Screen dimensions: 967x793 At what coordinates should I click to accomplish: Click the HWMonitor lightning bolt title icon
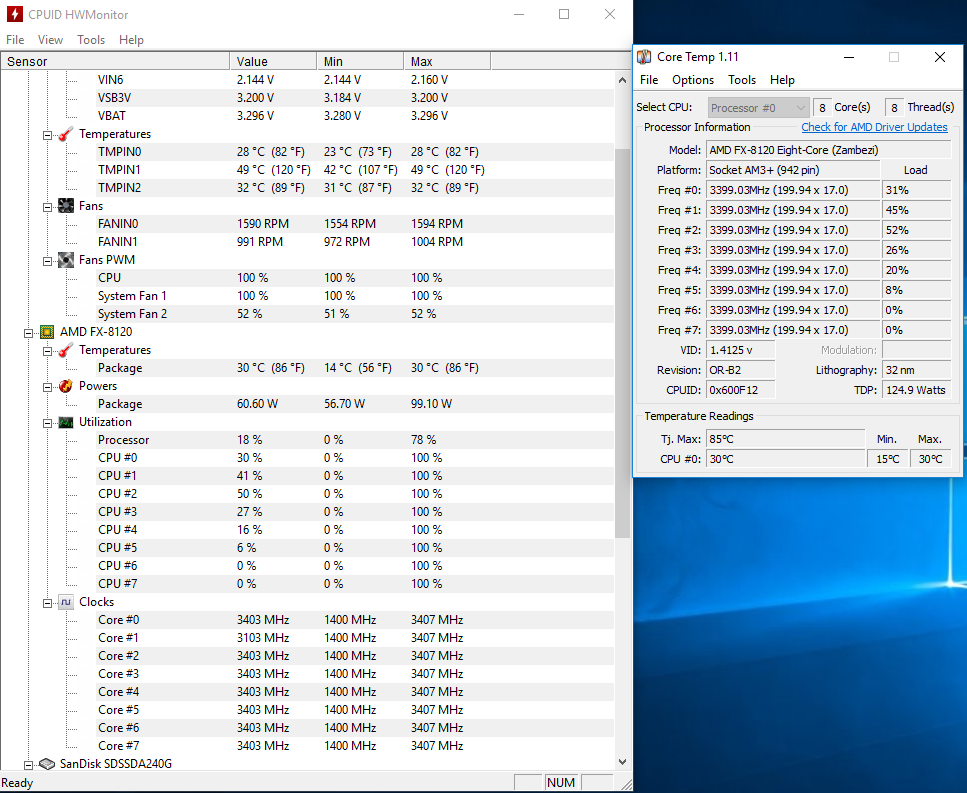tap(14, 14)
